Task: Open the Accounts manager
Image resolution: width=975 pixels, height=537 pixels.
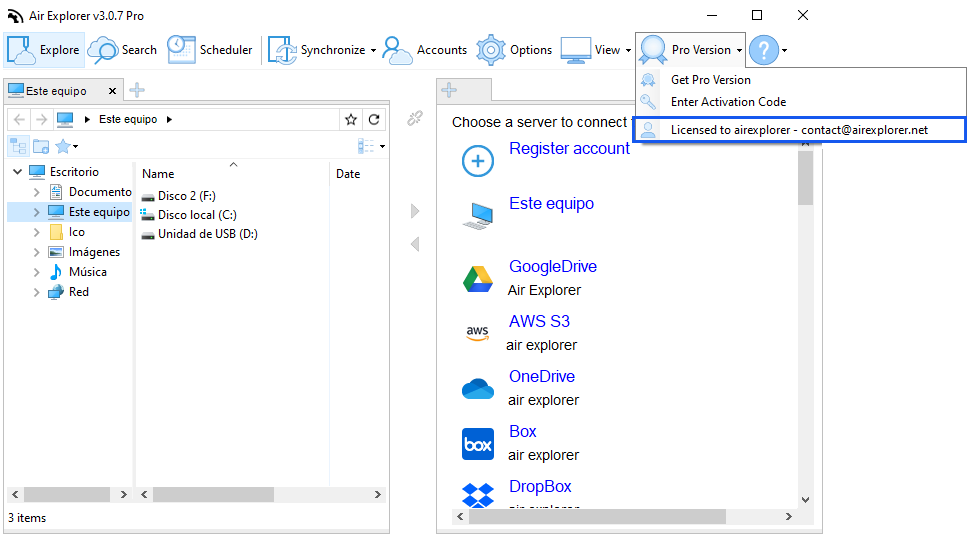Action: tap(425, 50)
